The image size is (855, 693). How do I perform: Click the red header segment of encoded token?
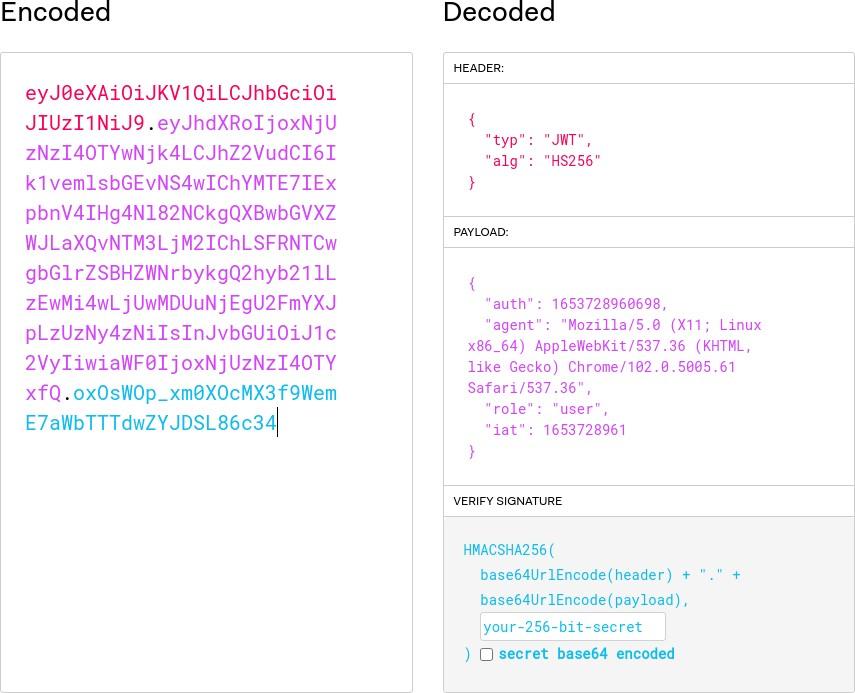click(180, 93)
